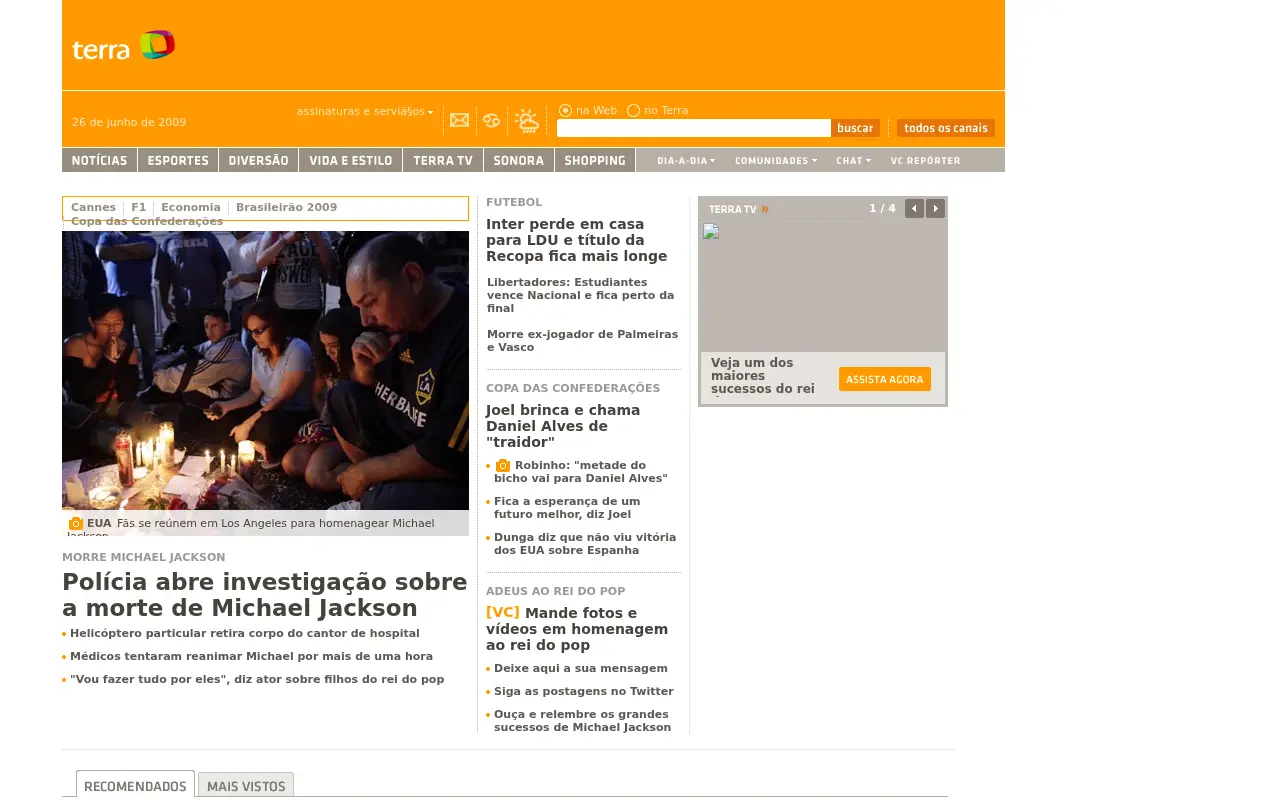Select the 'no Terra' search option
The height and width of the screenshot is (800, 1280).
pyautogui.click(x=633, y=110)
